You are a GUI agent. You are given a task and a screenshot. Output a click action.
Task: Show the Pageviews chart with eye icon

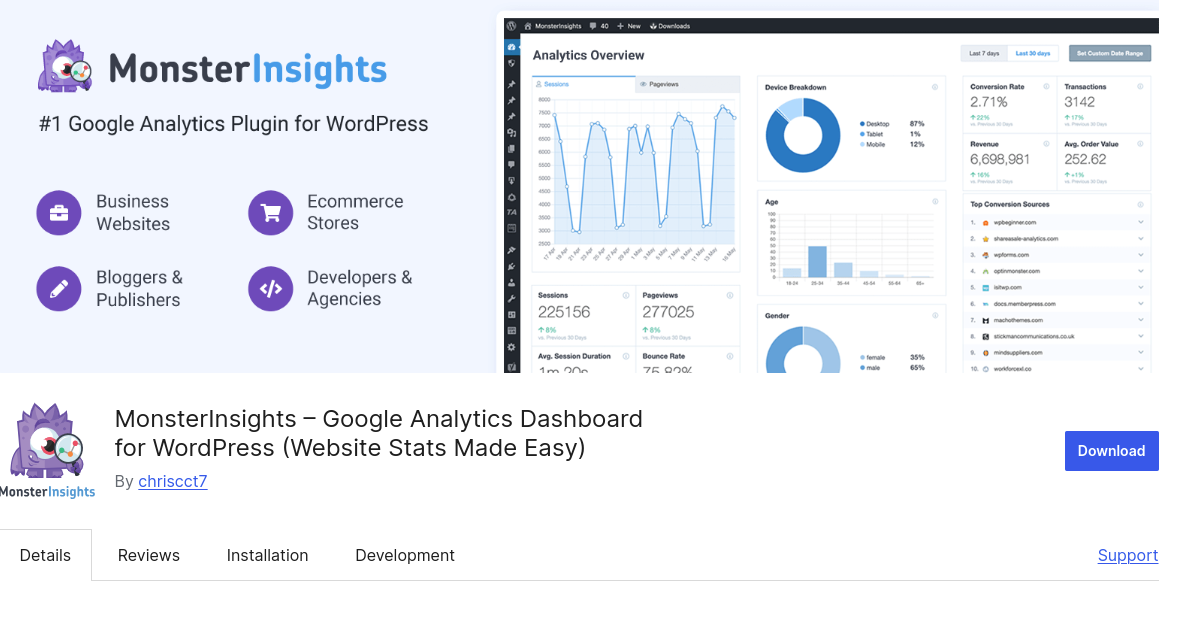[x=660, y=85]
